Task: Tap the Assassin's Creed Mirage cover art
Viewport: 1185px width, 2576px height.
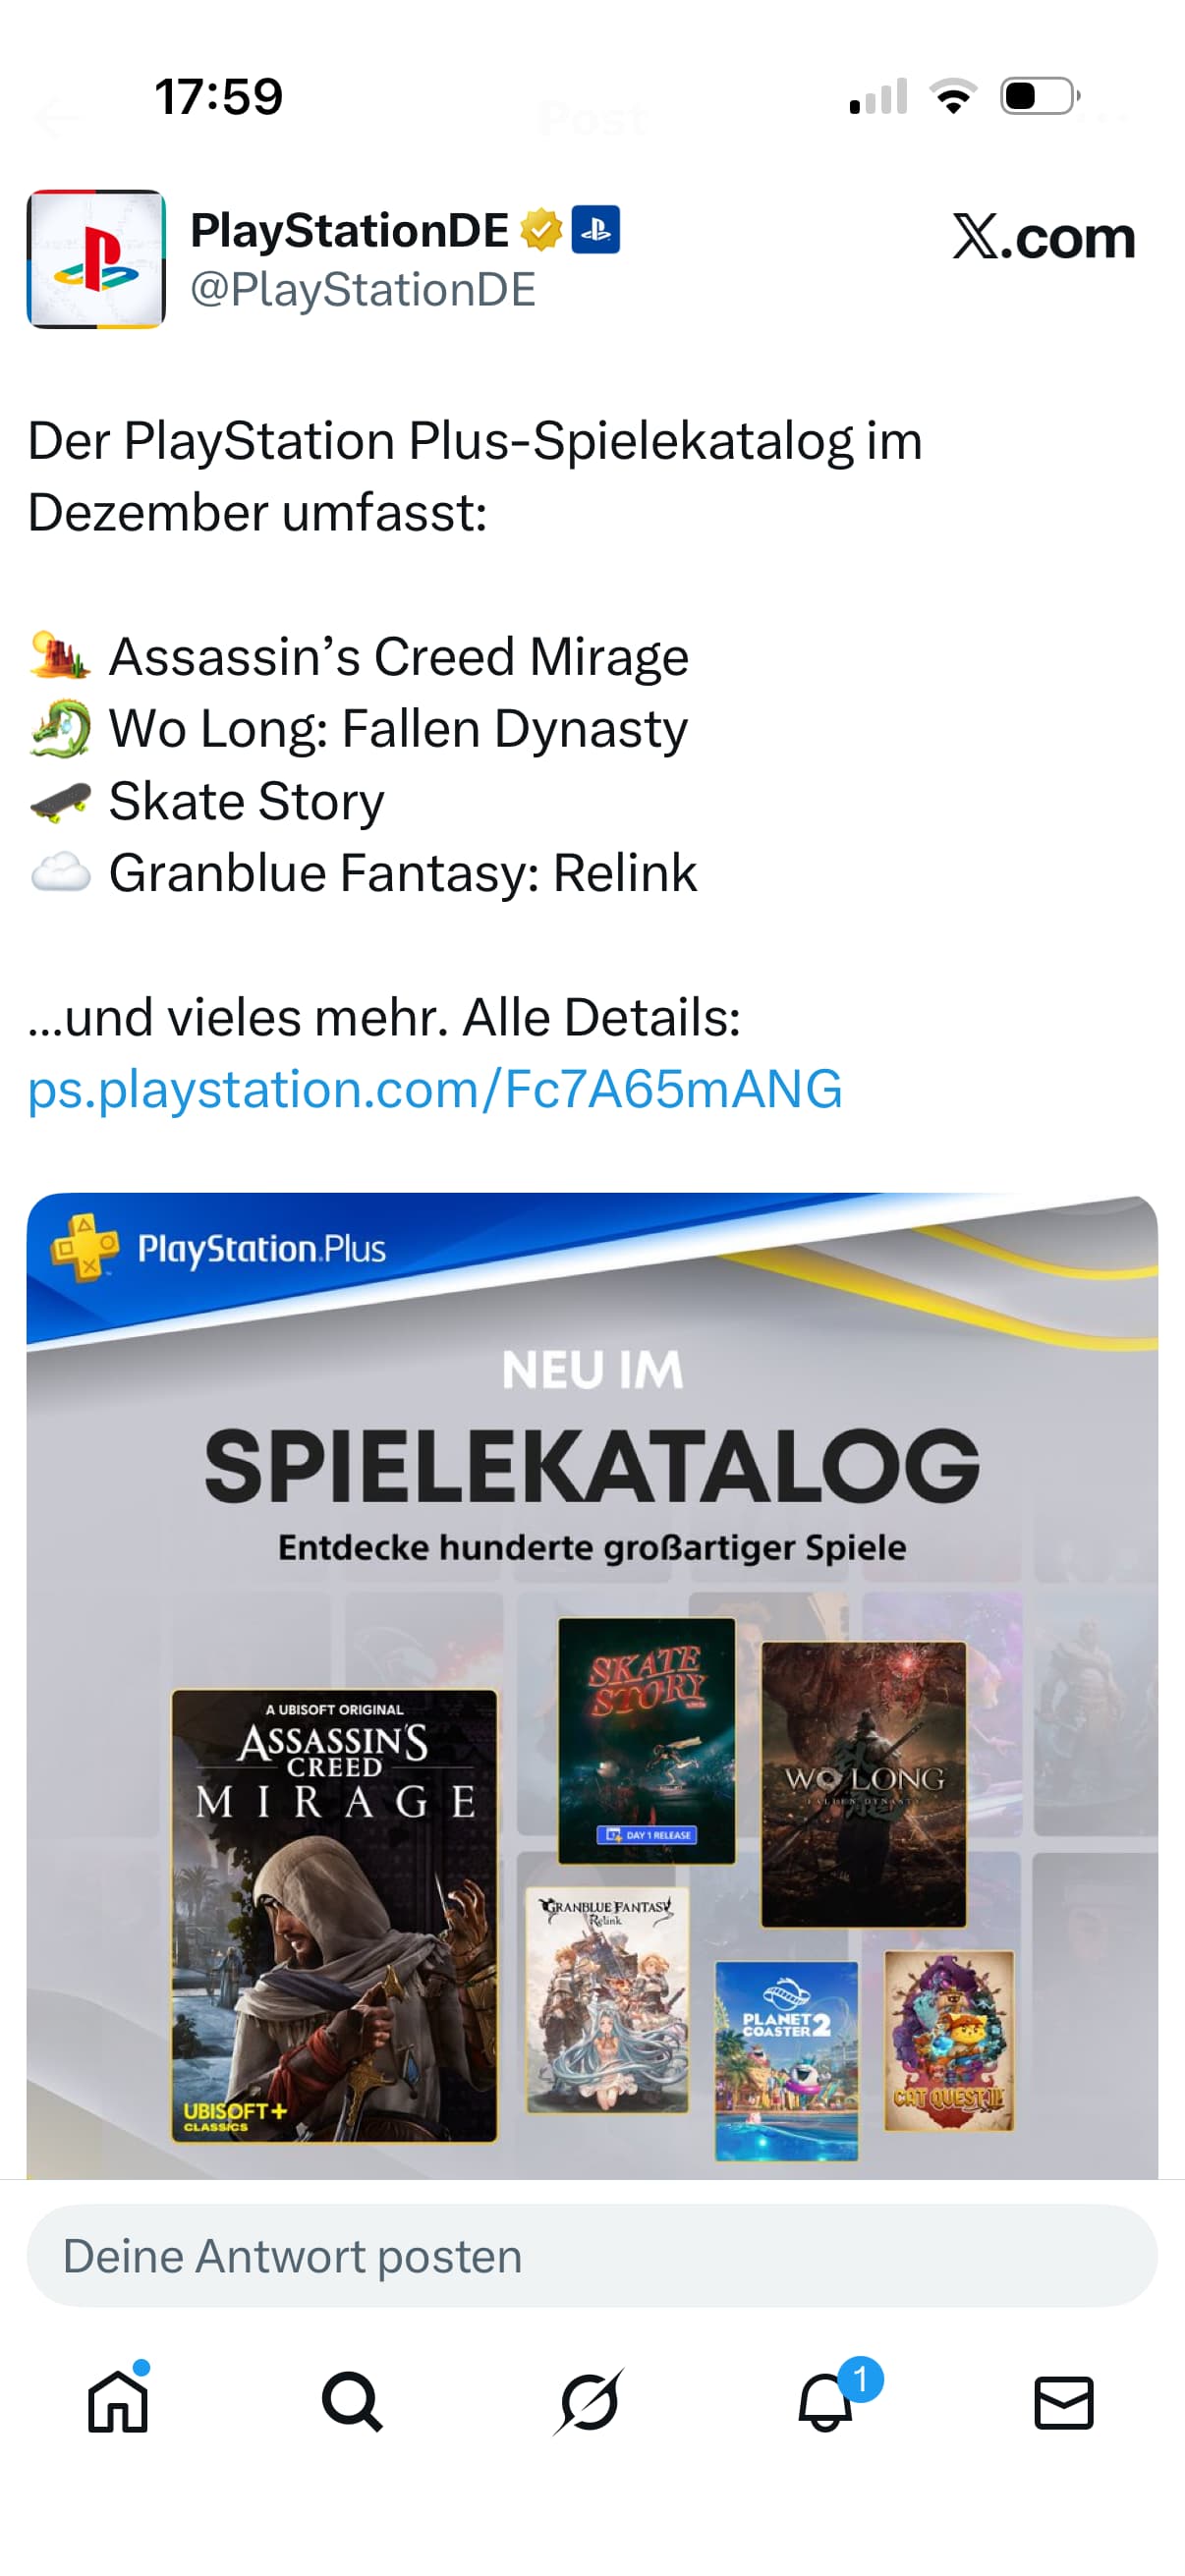Action: coord(334,1915)
